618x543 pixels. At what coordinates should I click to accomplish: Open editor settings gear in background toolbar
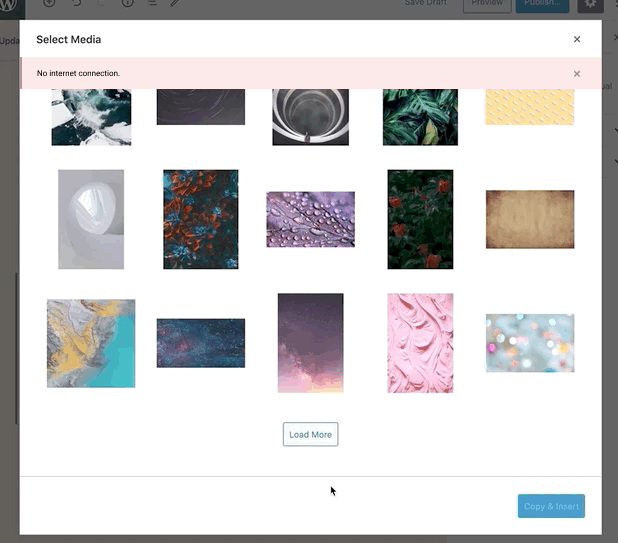(590, 5)
